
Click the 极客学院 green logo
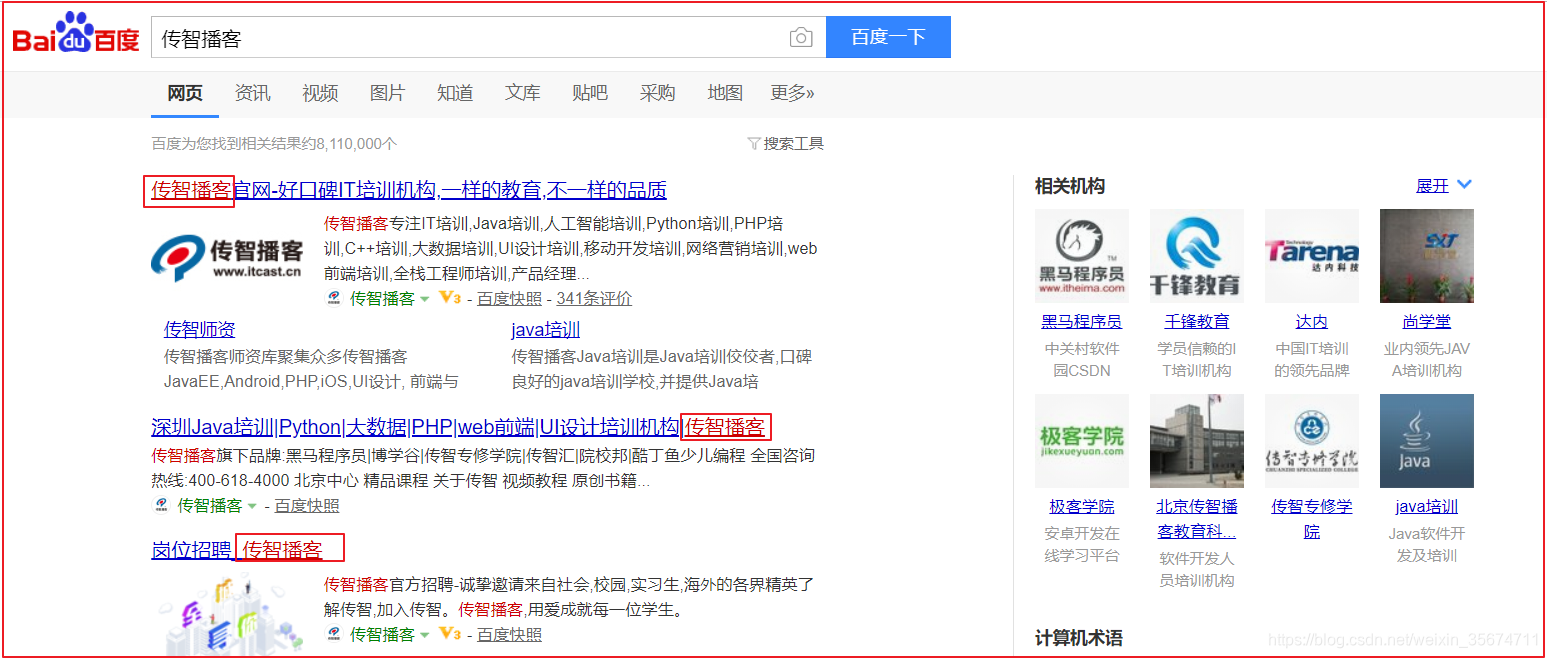tap(1082, 441)
